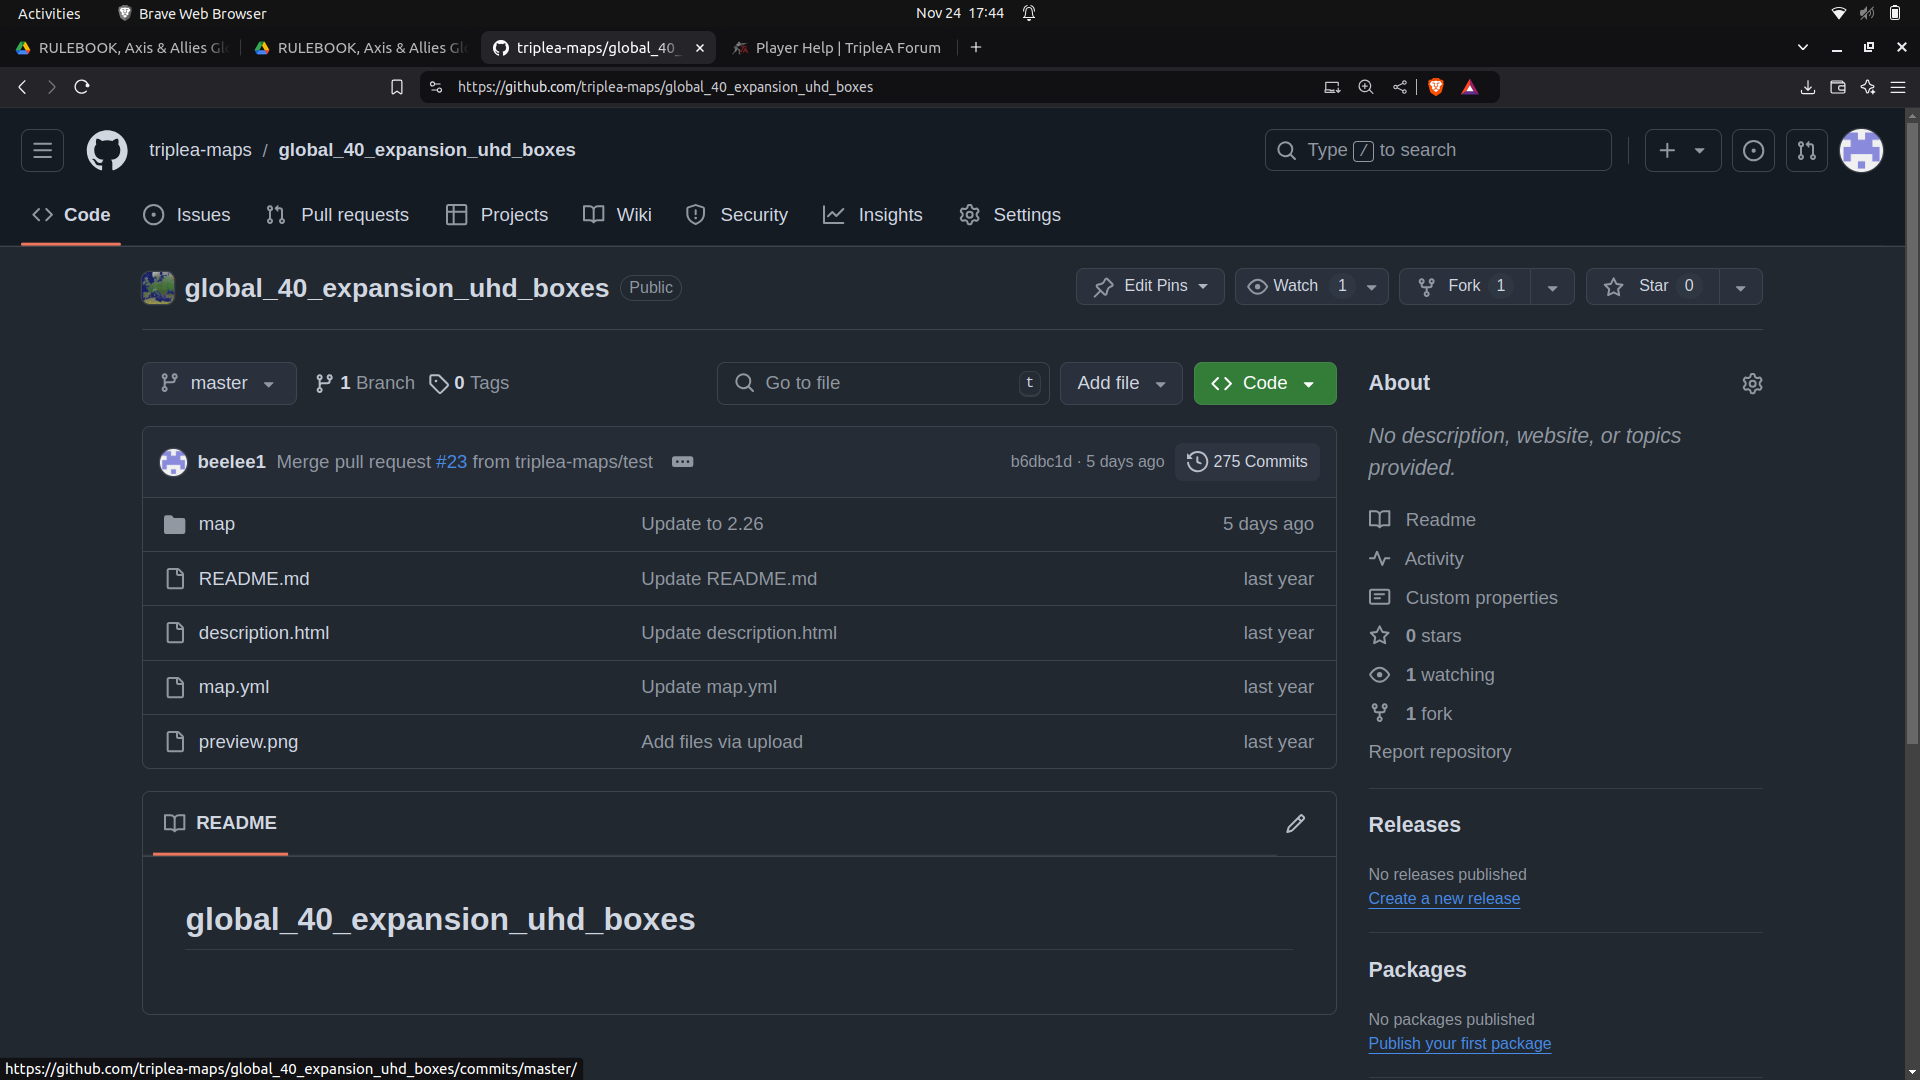Click Create a new release link
Screen dimensions: 1920x1080
pos(1443,898)
